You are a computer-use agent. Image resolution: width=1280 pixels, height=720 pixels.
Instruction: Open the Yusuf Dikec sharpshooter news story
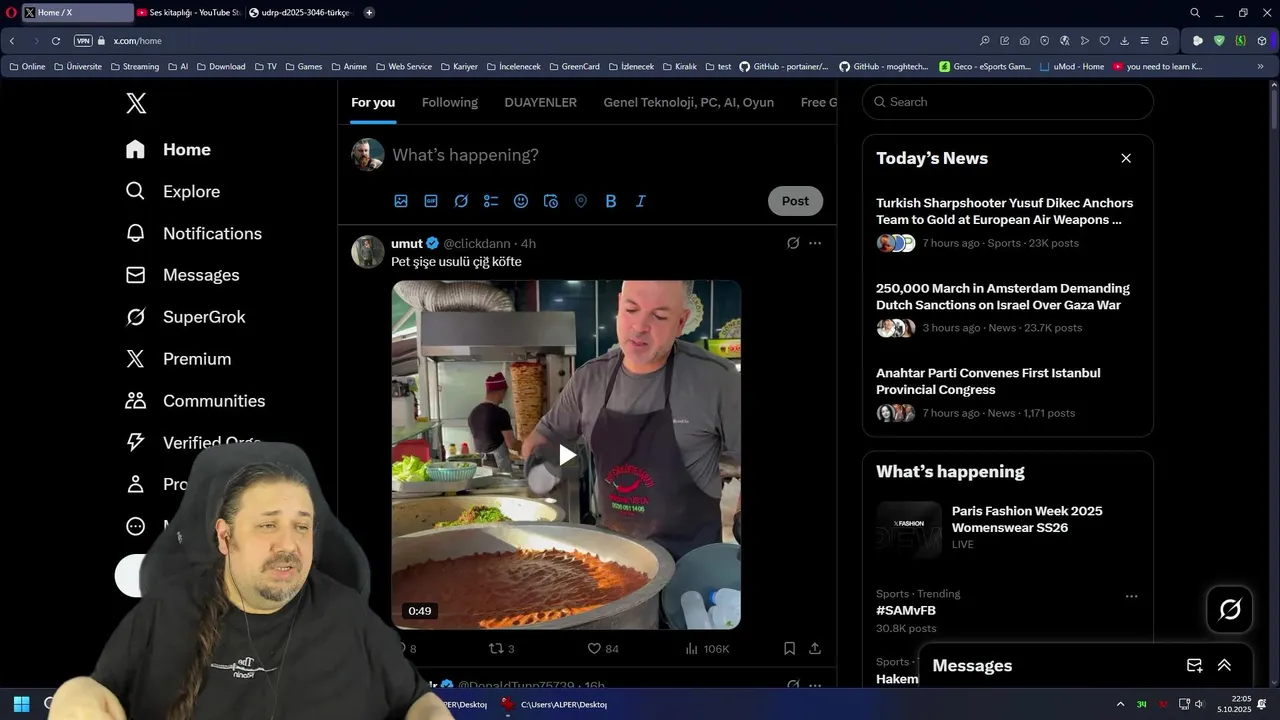click(1005, 222)
